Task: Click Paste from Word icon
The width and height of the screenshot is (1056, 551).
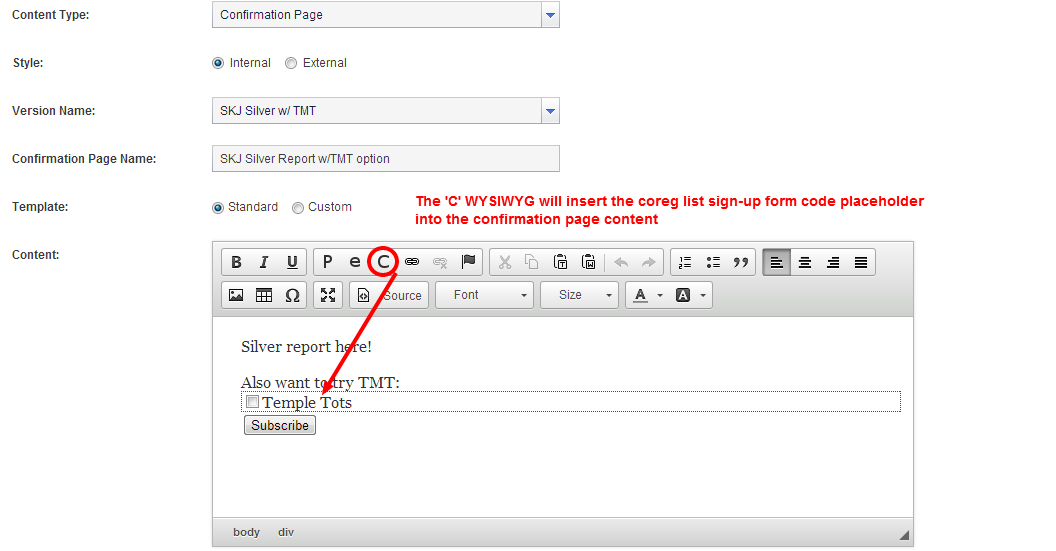Action: pos(589,262)
